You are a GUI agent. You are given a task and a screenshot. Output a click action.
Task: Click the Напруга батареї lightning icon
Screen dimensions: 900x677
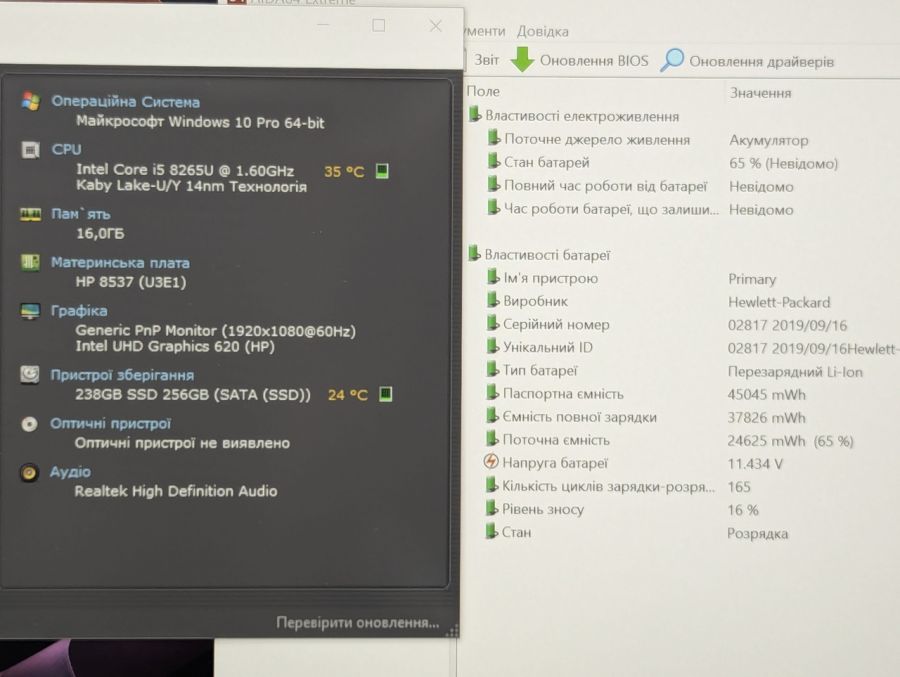(491, 462)
